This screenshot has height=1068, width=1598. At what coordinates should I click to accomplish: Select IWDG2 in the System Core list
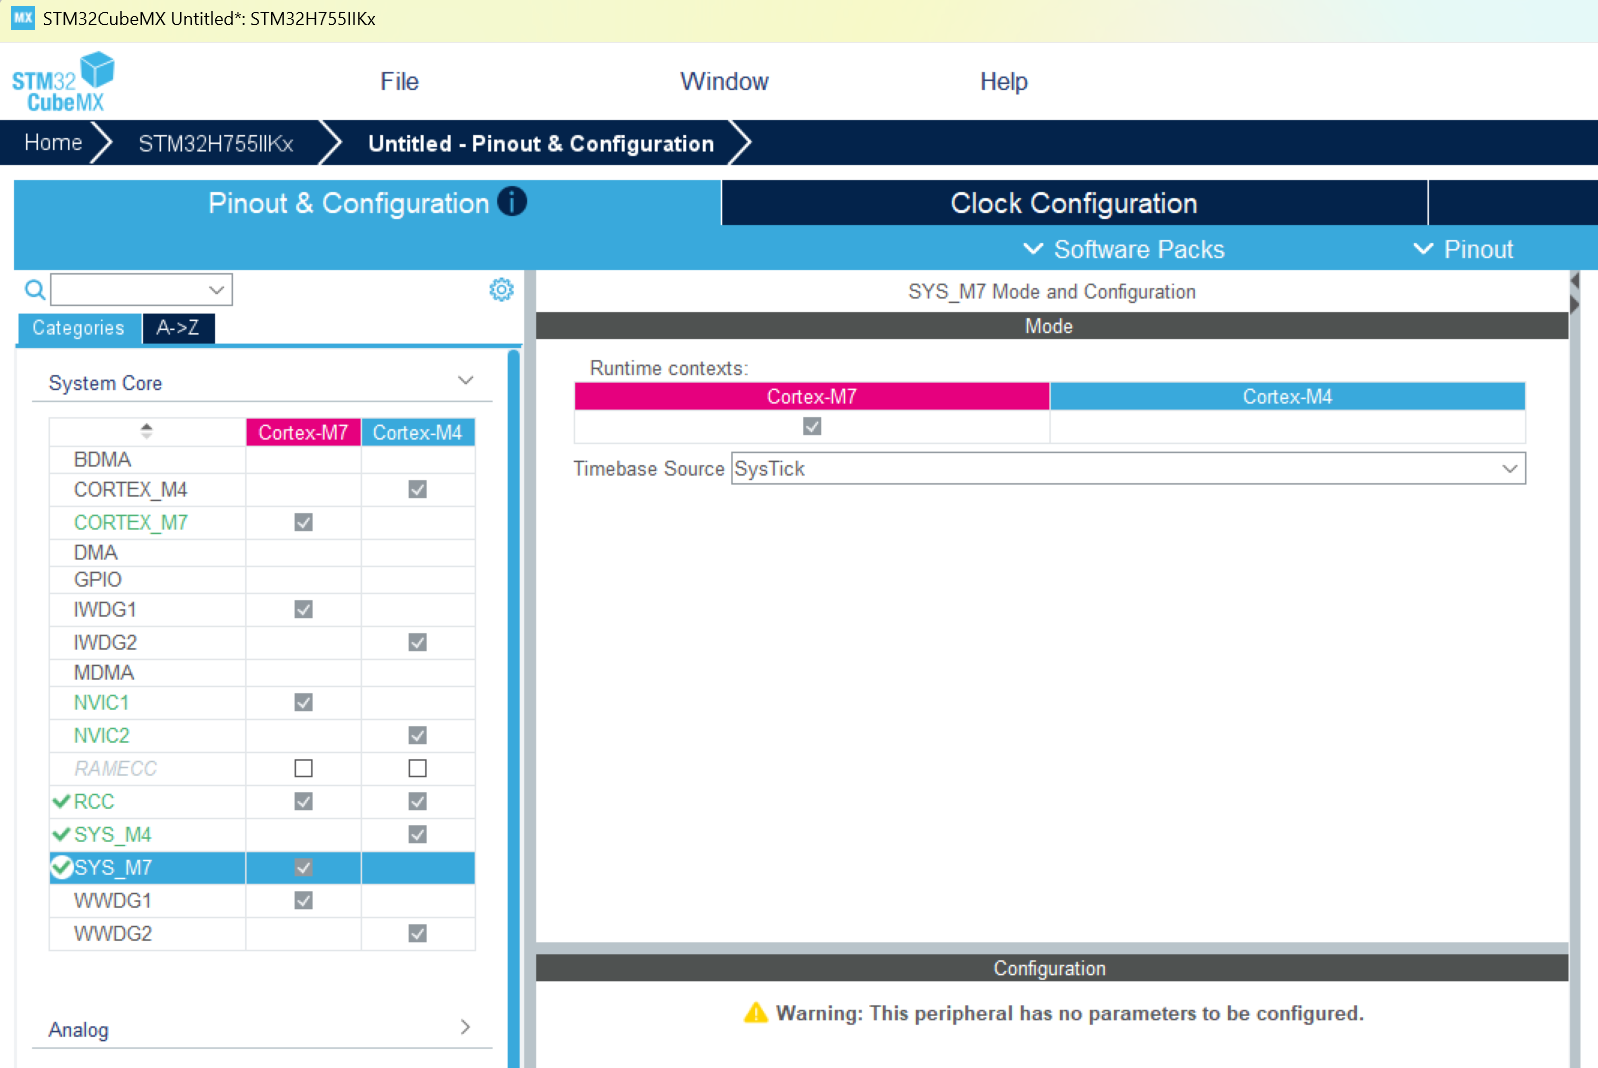(x=105, y=642)
